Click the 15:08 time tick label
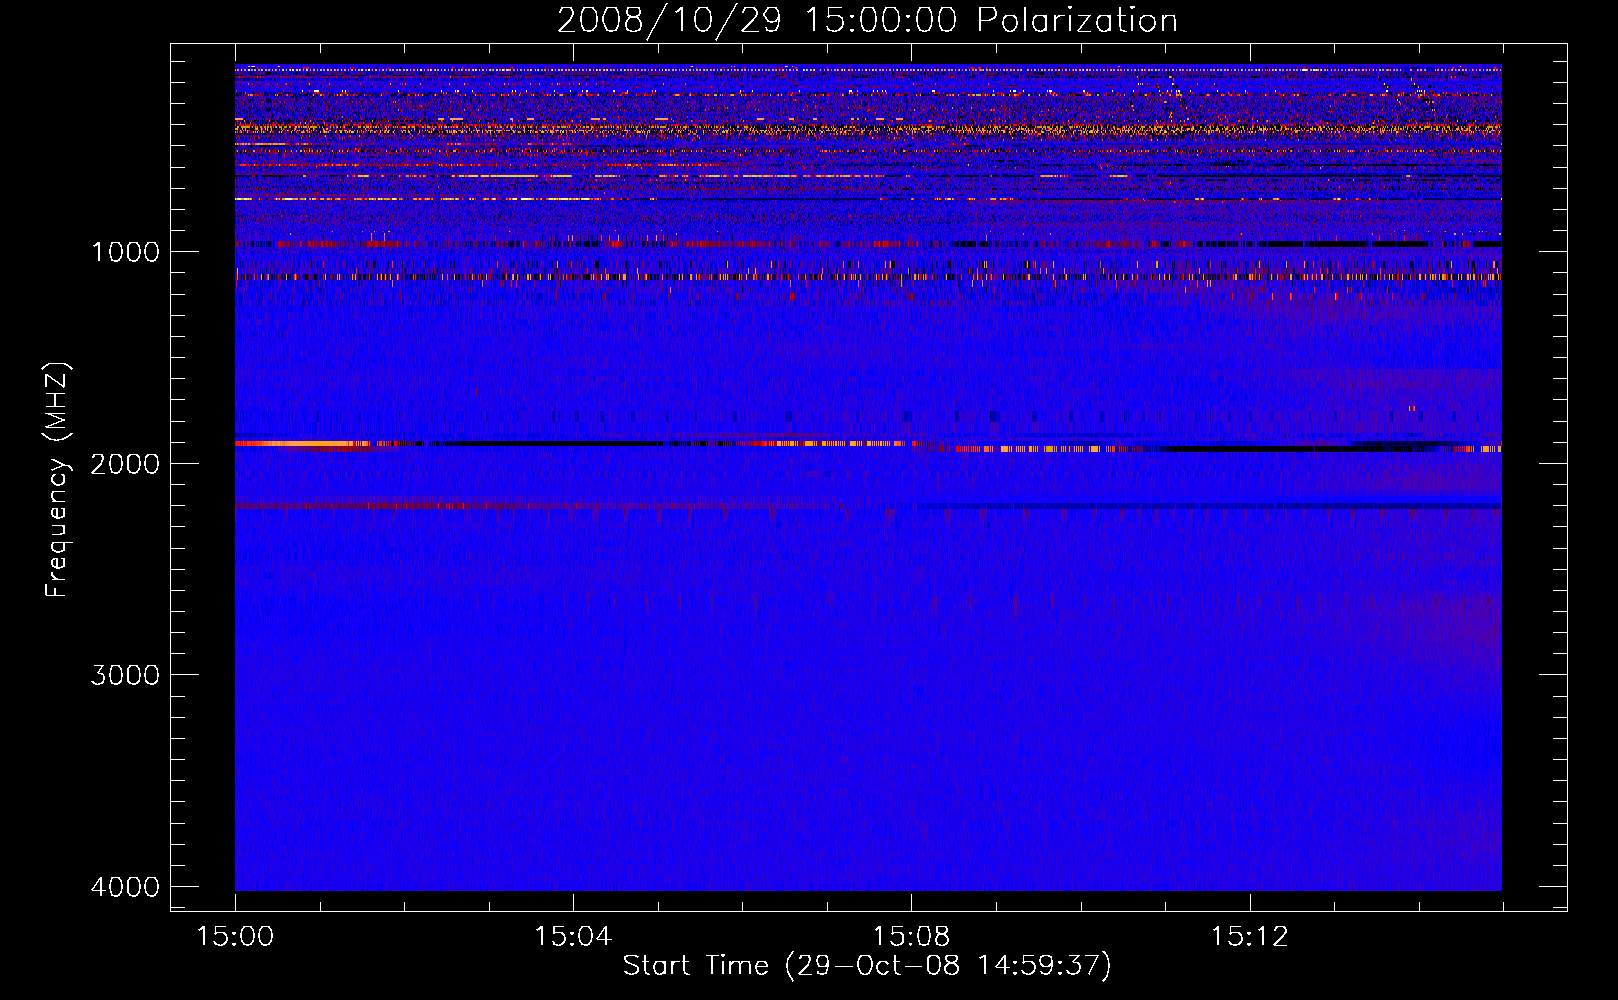The width and height of the screenshot is (1618, 1000). click(911, 937)
